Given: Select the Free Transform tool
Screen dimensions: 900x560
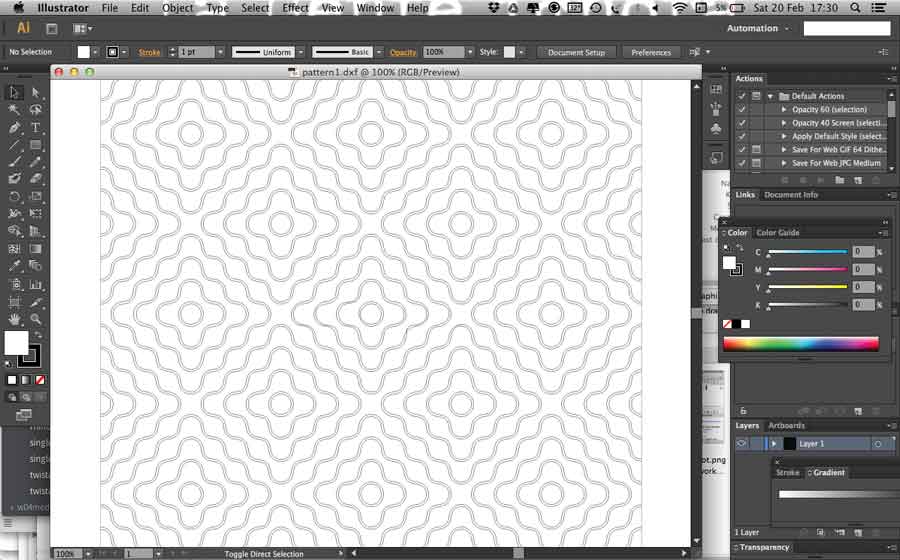Looking at the screenshot, I should click(x=36, y=213).
